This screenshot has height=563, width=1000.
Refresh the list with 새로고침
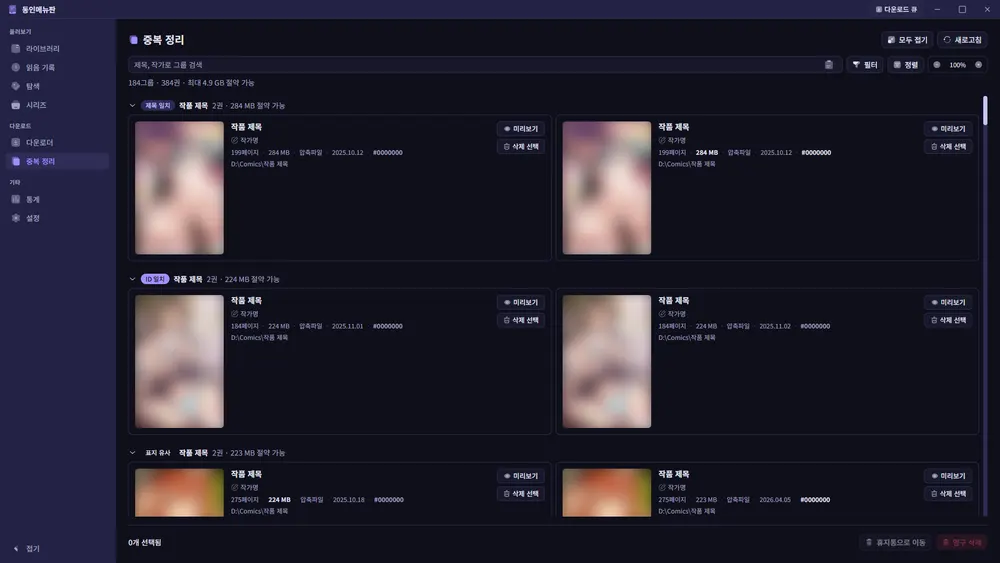pos(962,40)
